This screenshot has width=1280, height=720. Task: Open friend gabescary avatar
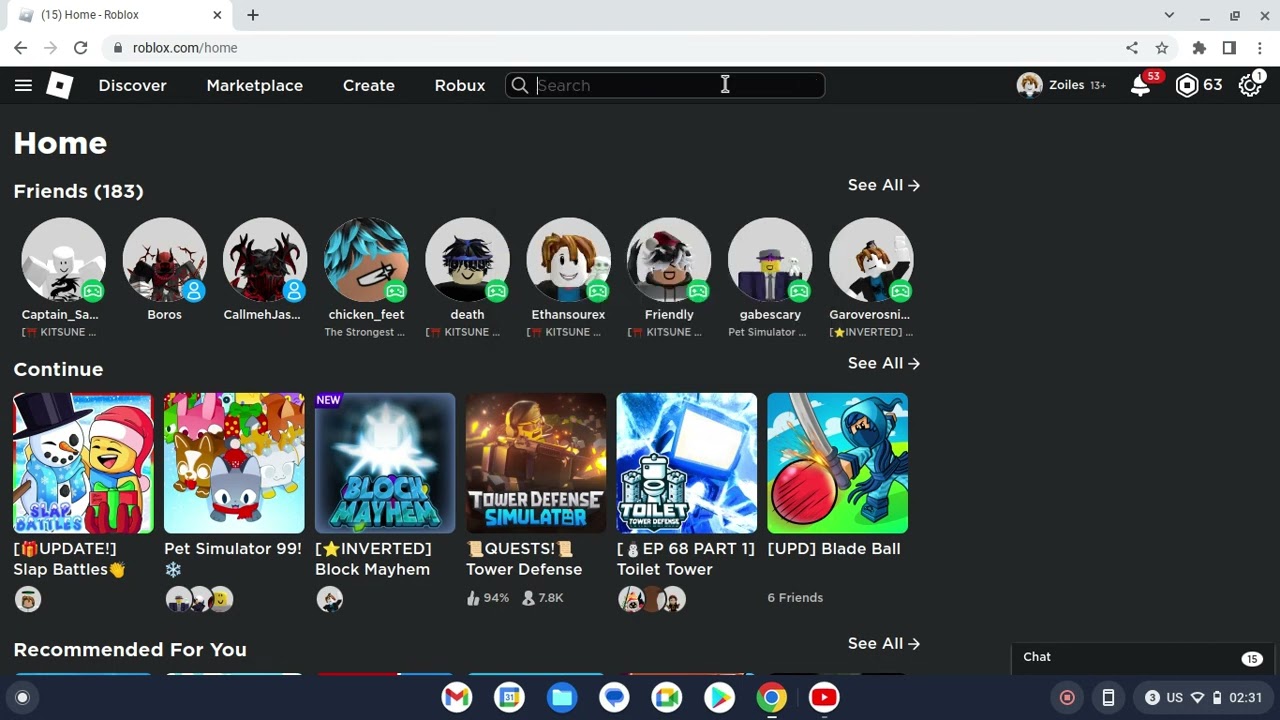(770, 260)
